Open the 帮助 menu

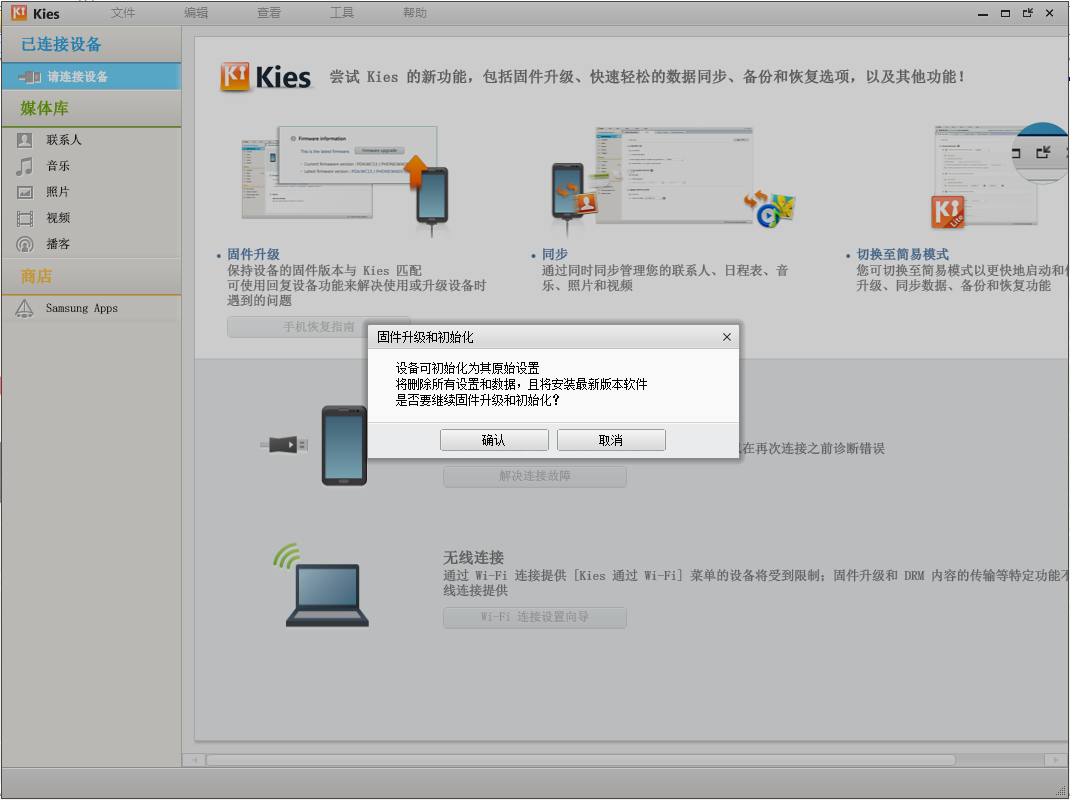click(415, 13)
